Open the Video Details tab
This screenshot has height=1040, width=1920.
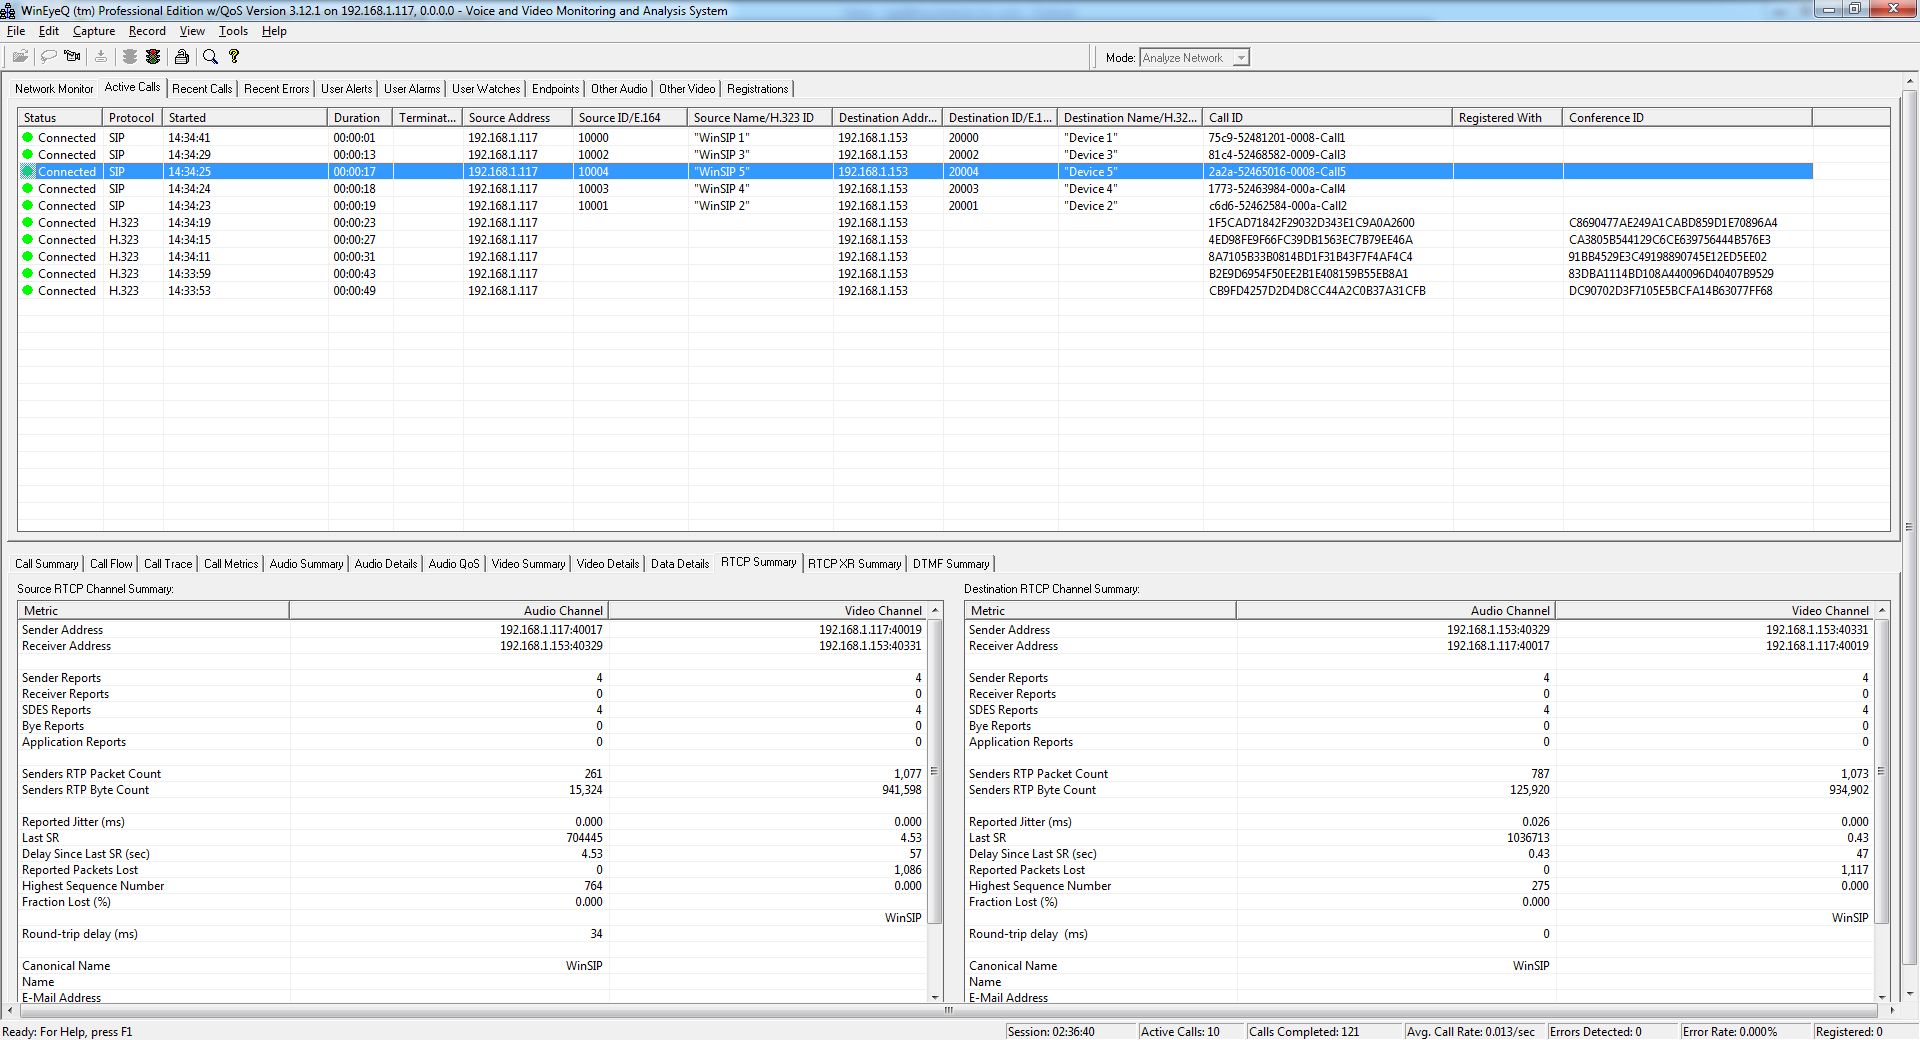607,564
